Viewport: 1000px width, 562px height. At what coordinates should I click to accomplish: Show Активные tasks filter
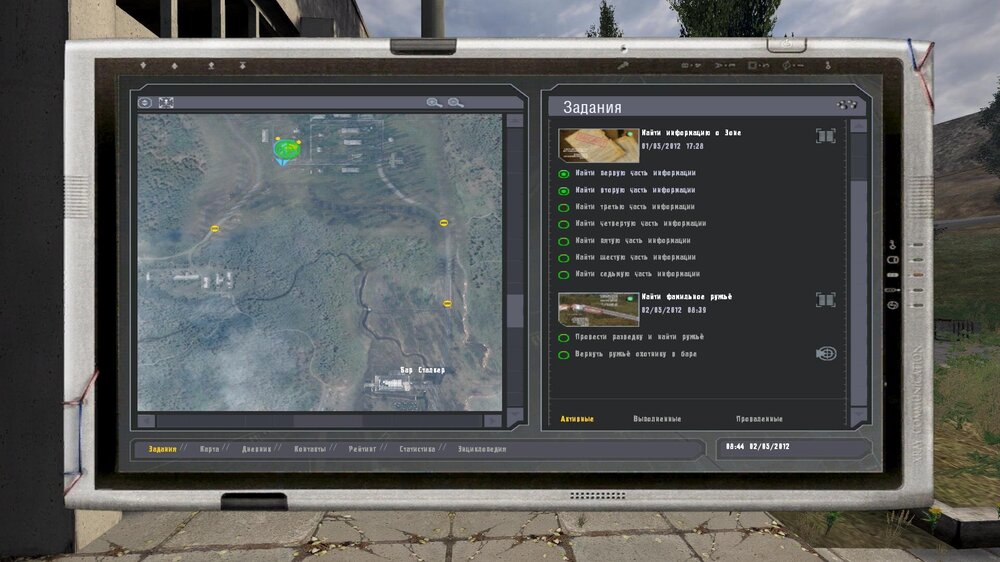577,419
